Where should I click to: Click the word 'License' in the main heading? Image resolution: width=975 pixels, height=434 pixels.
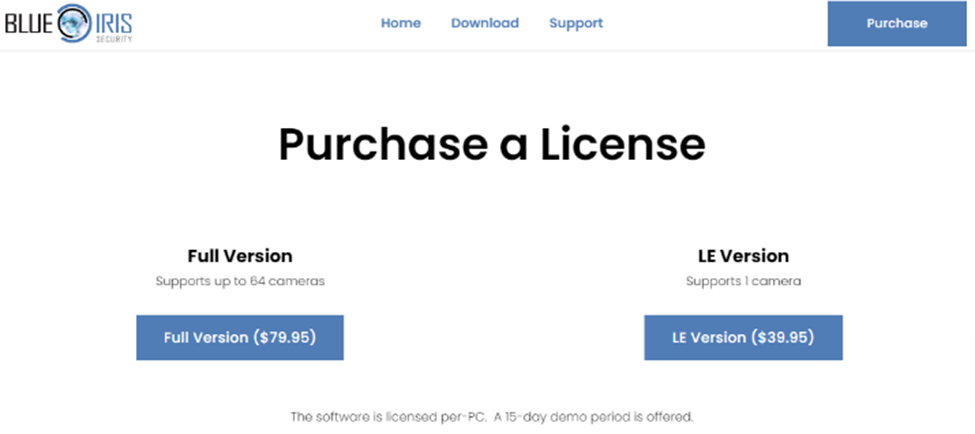(622, 144)
